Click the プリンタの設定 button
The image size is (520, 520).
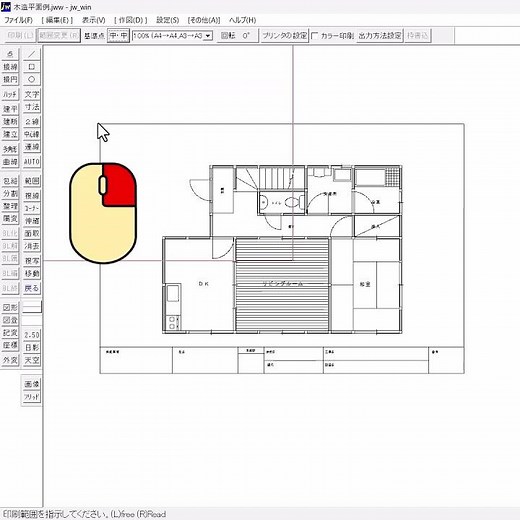[x=284, y=36]
